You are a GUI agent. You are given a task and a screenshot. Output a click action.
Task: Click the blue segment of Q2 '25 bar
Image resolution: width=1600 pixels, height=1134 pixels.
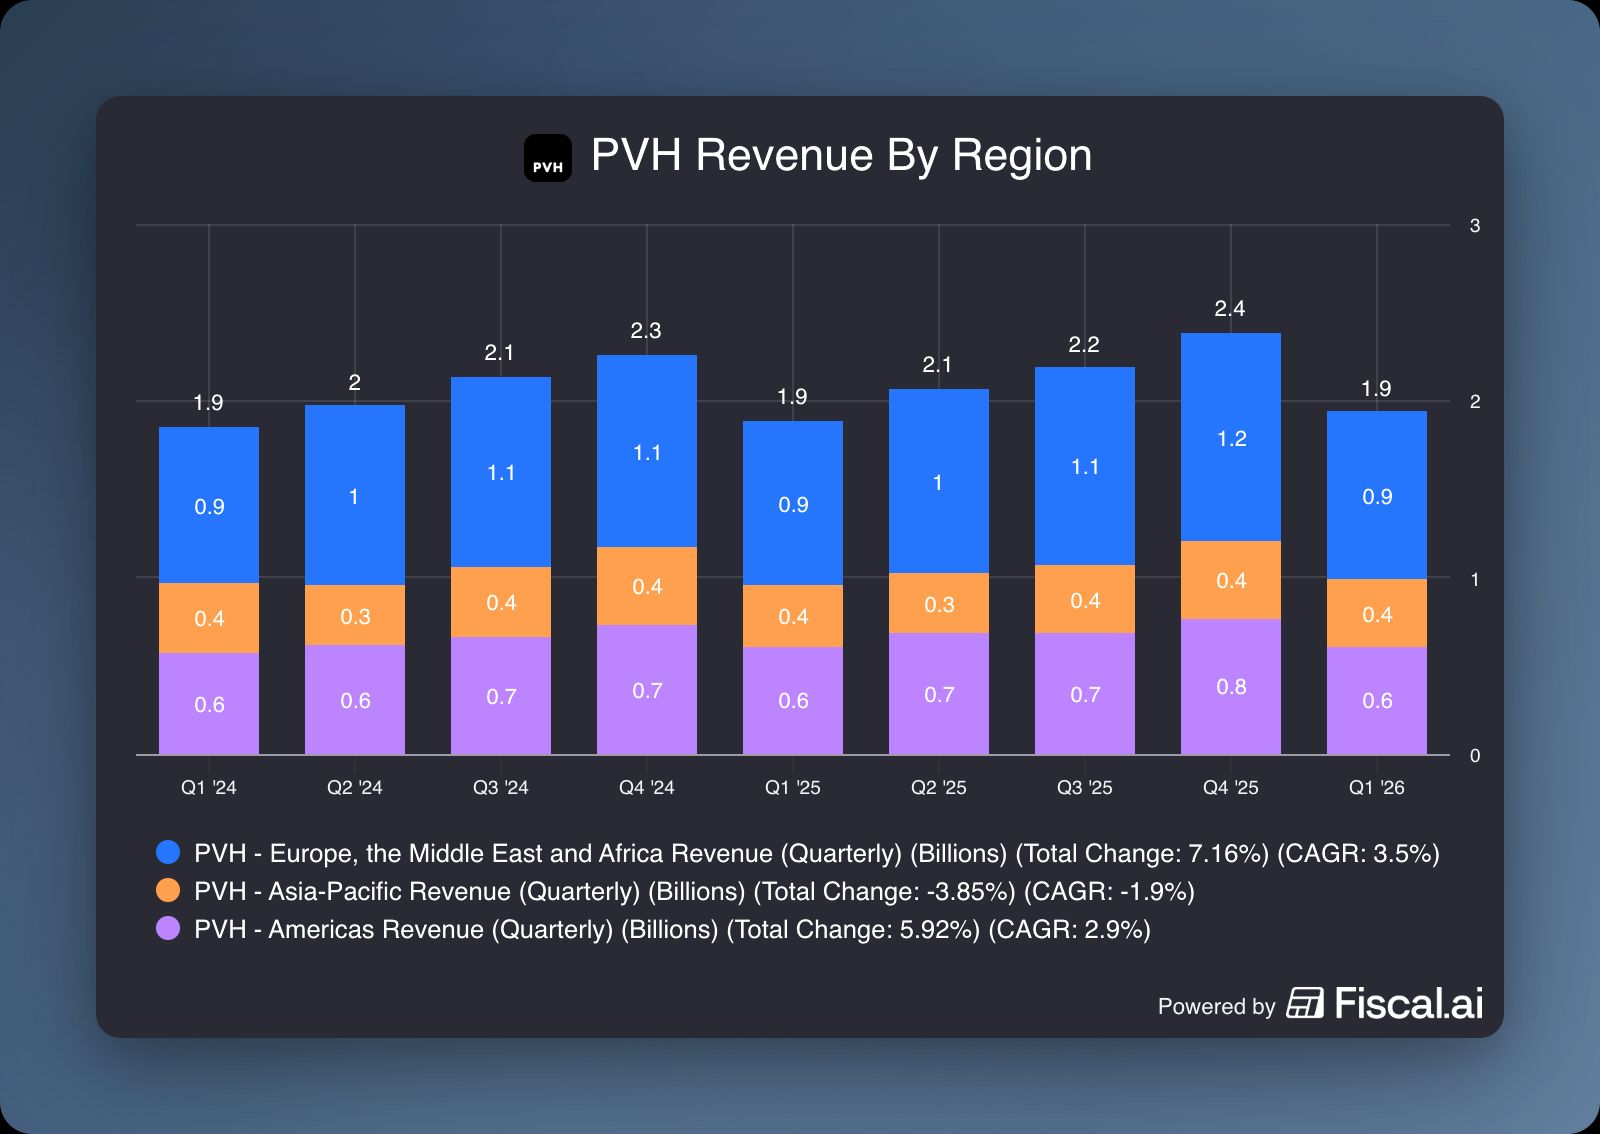[939, 481]
